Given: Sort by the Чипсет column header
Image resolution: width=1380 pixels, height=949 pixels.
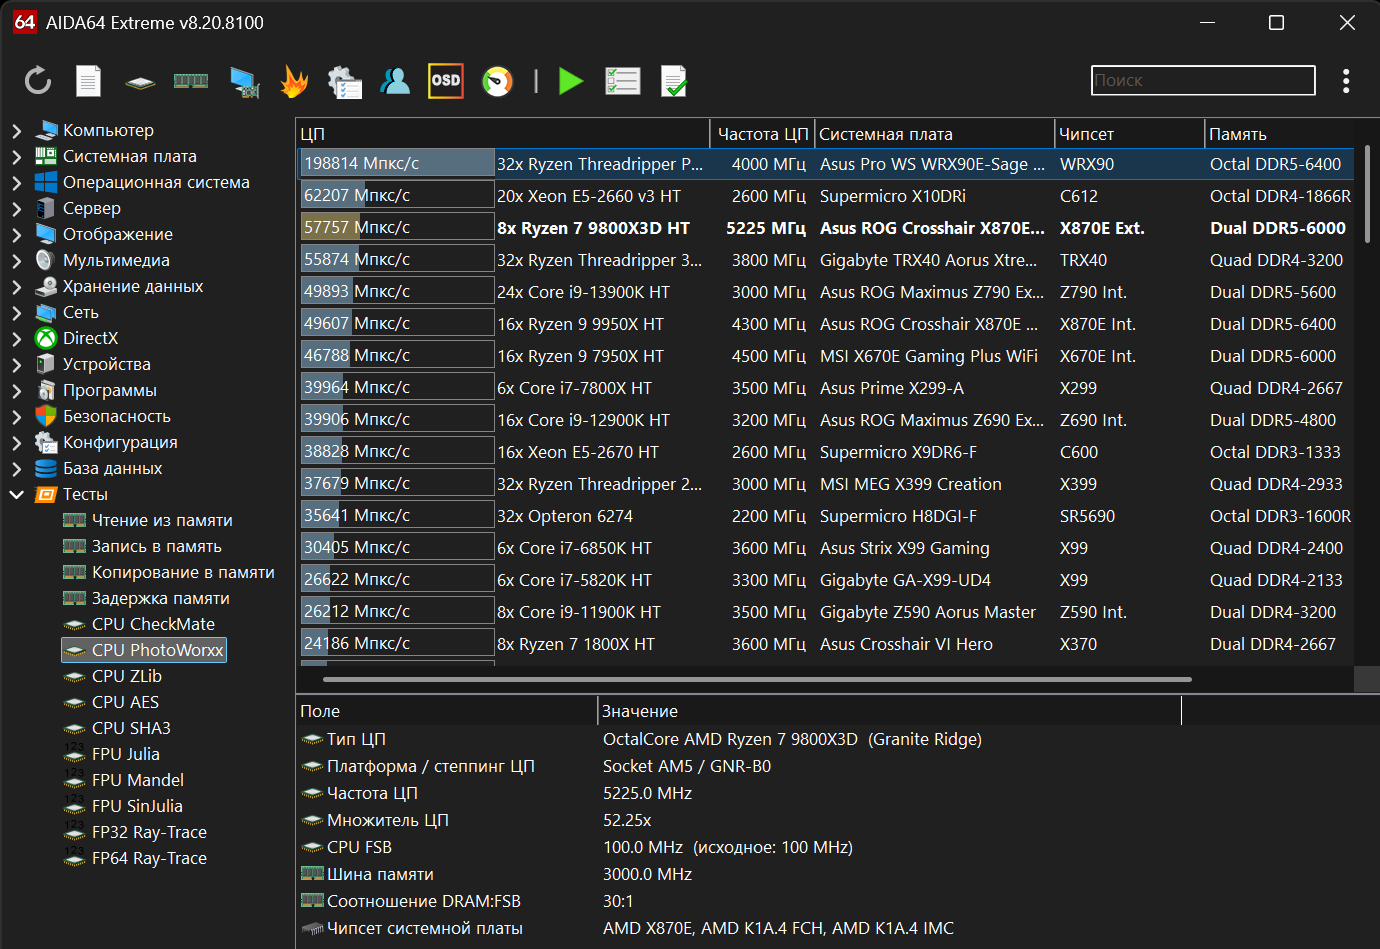Looking at the screenshot, I should pos(1130,134).
